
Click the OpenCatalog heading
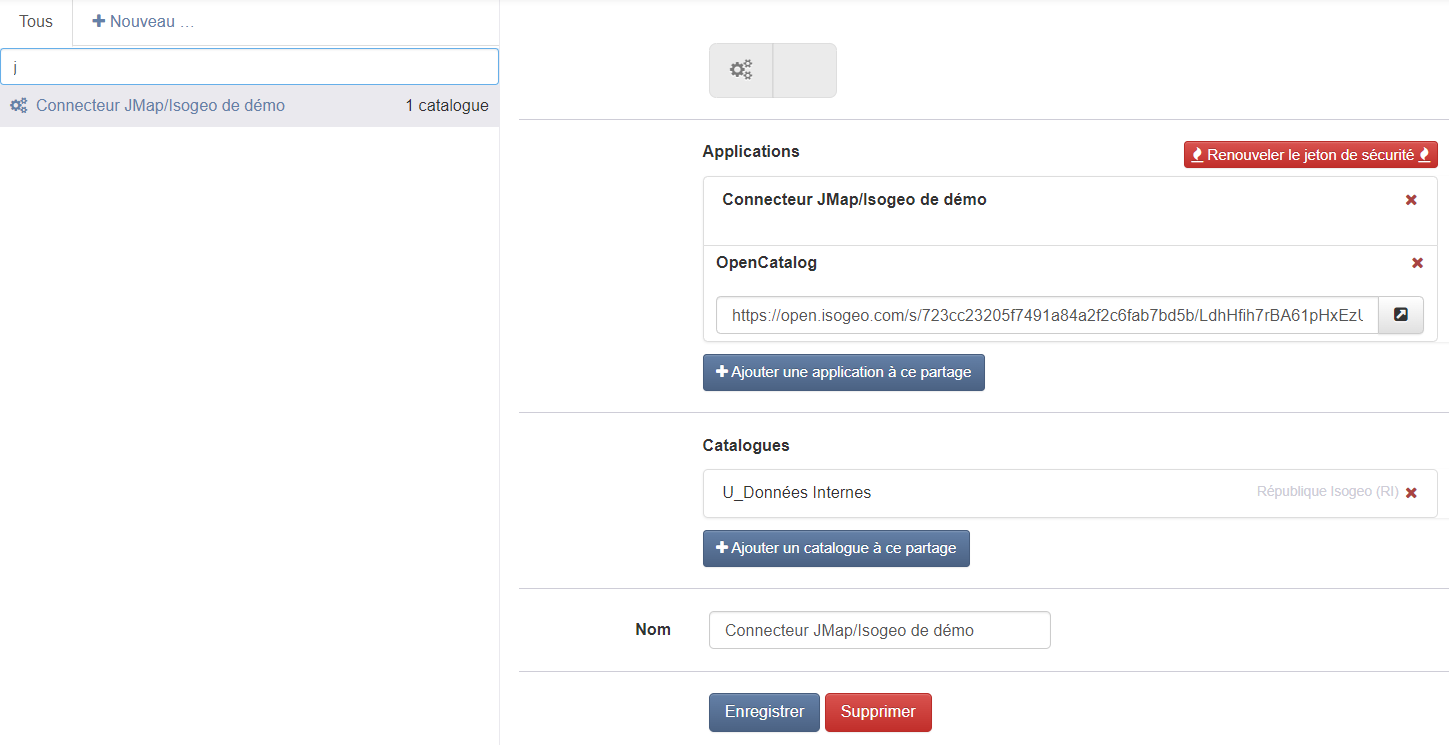(x=766, y=263)
